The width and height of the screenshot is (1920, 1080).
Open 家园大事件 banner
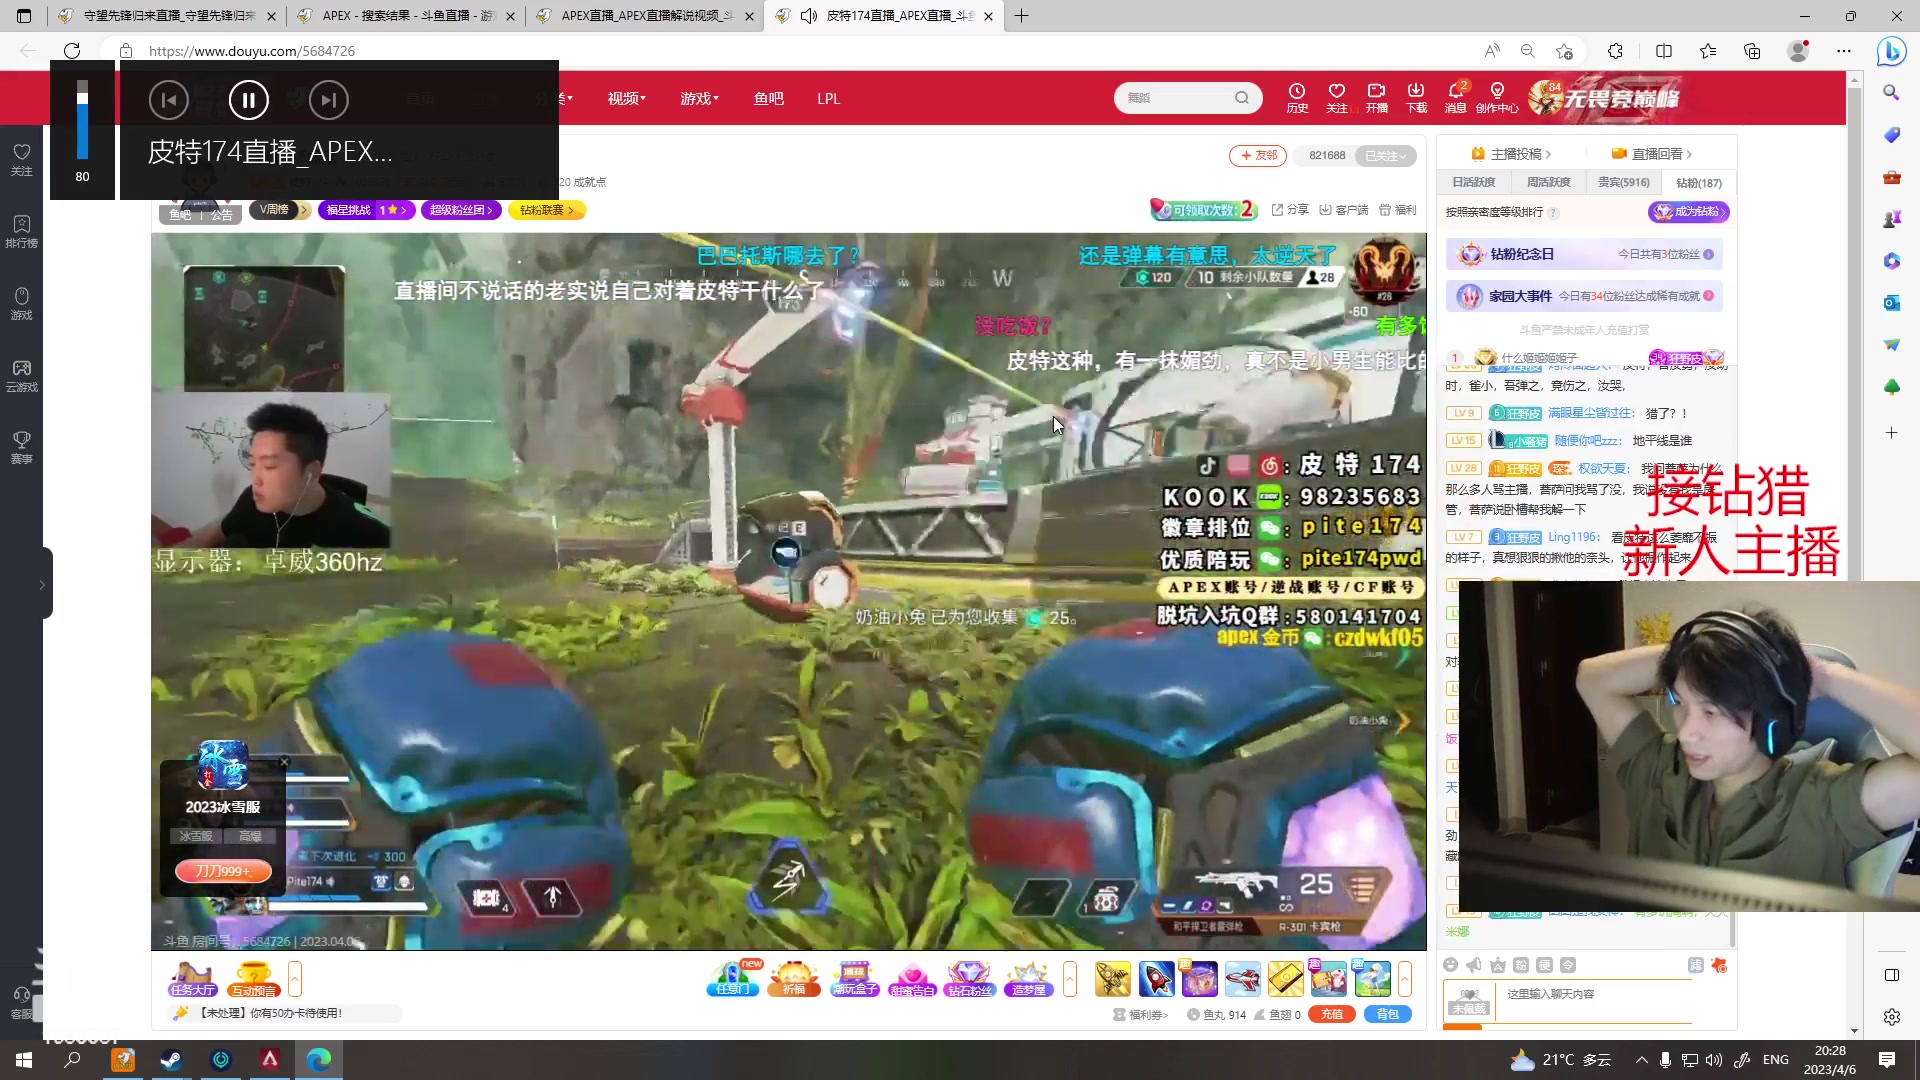[x=1584, y=296]
